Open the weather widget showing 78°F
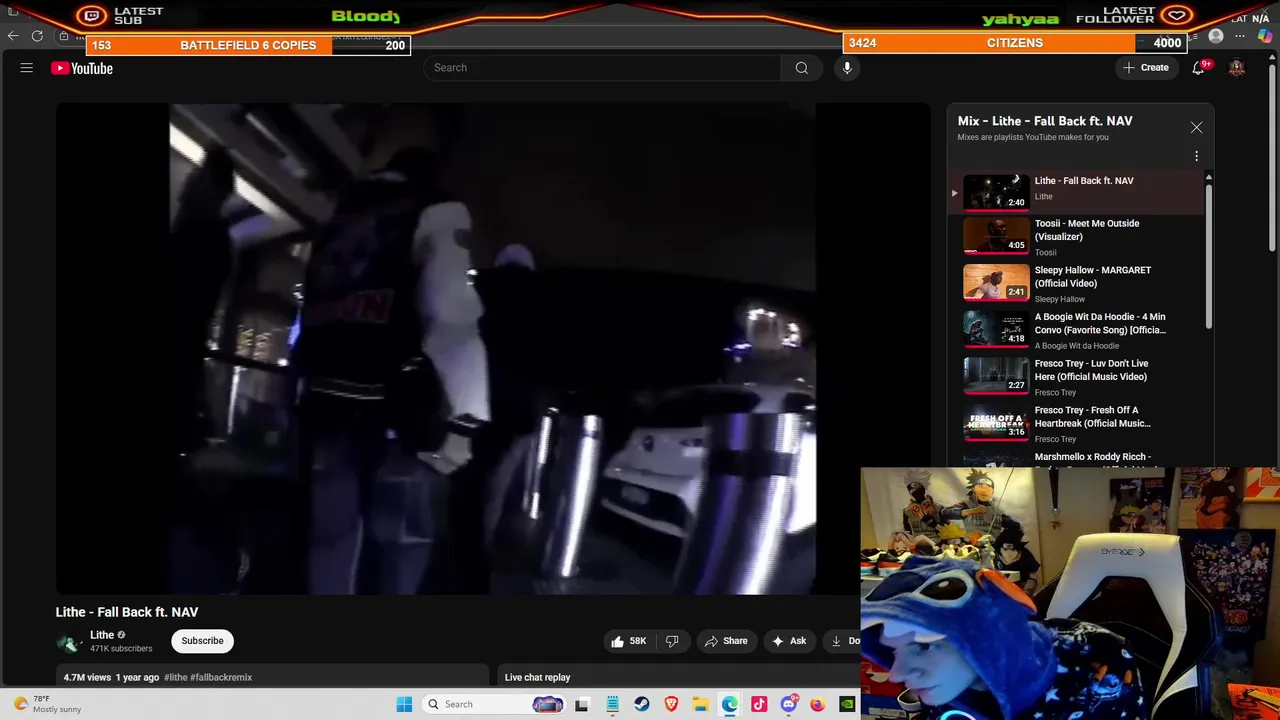The height and width of the screenshot is (720, 1280). click(x=46, y=704)
